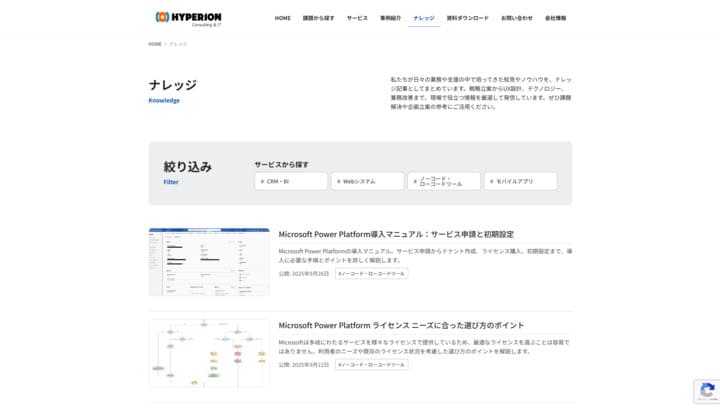
Task: Click the reCAPTCHA badge icon
Action: point(707,391)
